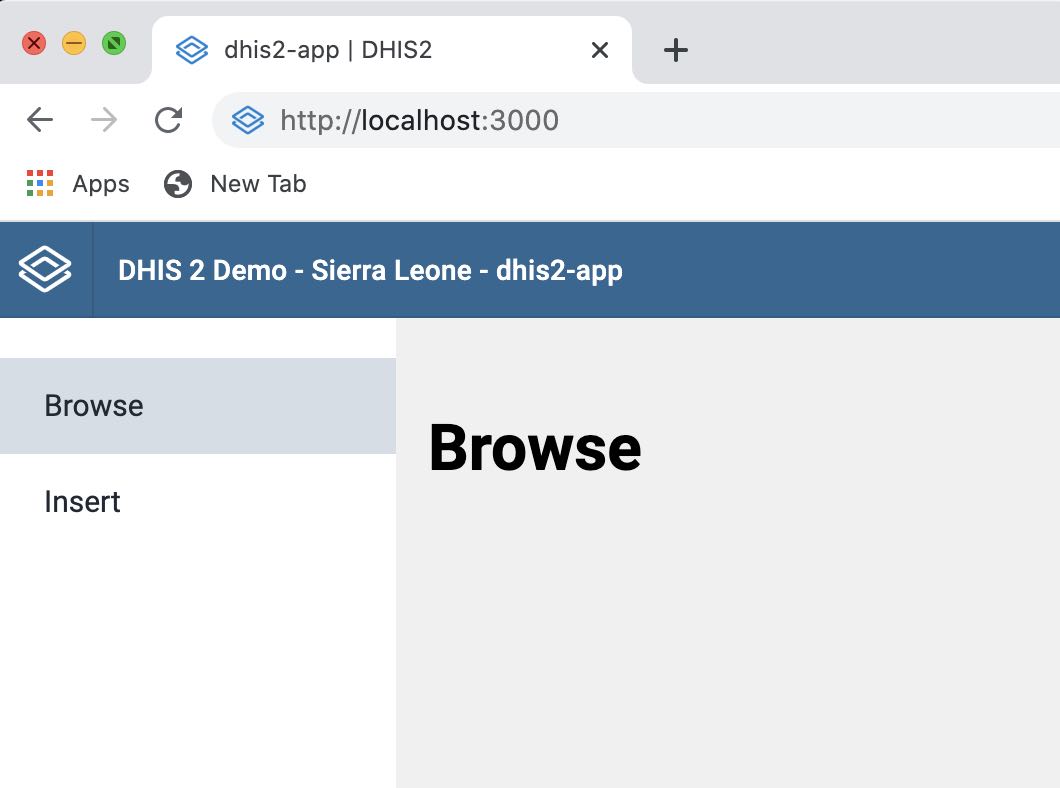Image resolution: width=1060 pixels, height=788 pixels.
Task: Open a new browser tab with plus
Action: coord(675,50)
